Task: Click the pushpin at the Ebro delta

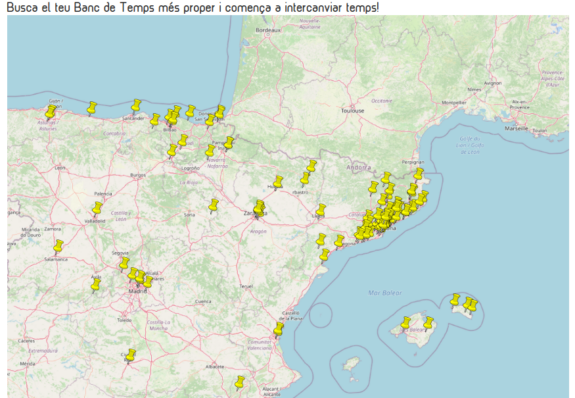Action: (x=324, y=256)
